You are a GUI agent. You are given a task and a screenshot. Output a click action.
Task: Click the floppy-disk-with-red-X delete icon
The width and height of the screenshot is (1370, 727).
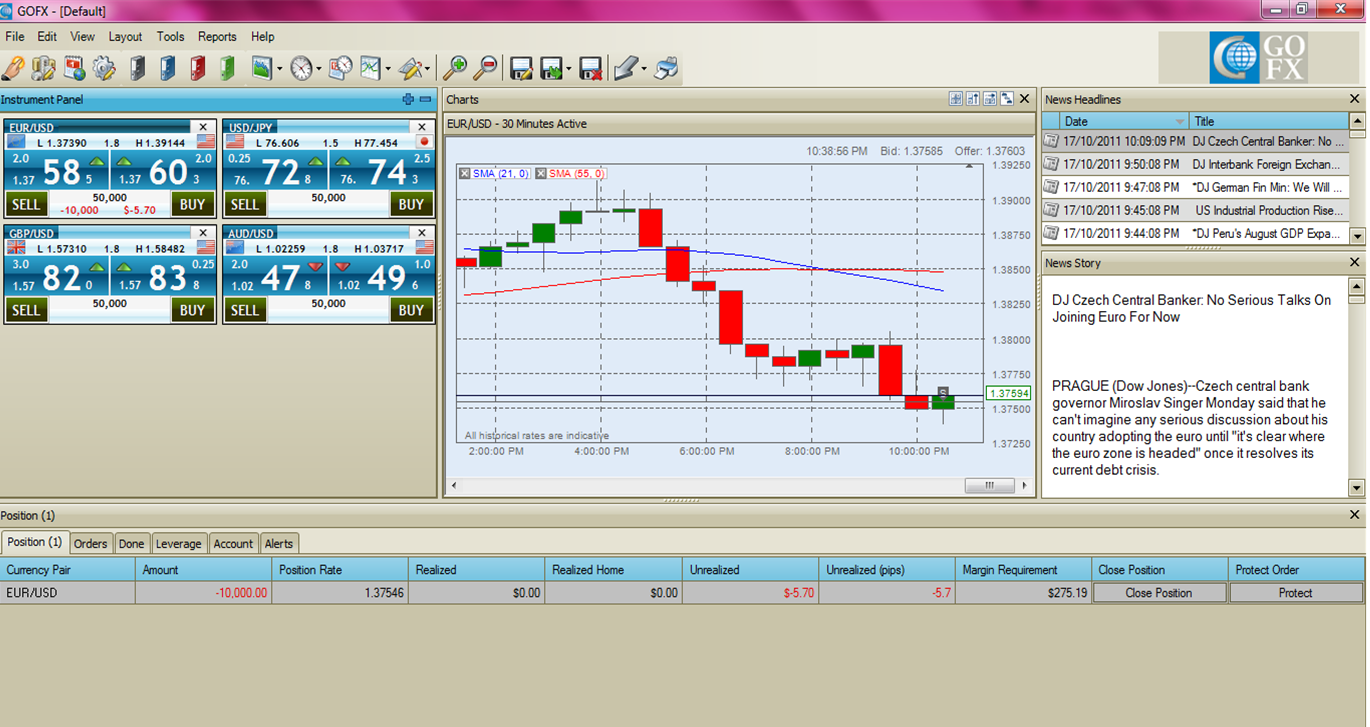tap(591, 68)
